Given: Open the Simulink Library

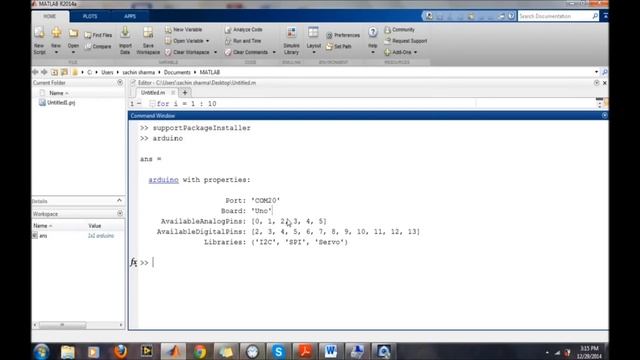Looking at the screenshot, I should [x=291, y=40].
